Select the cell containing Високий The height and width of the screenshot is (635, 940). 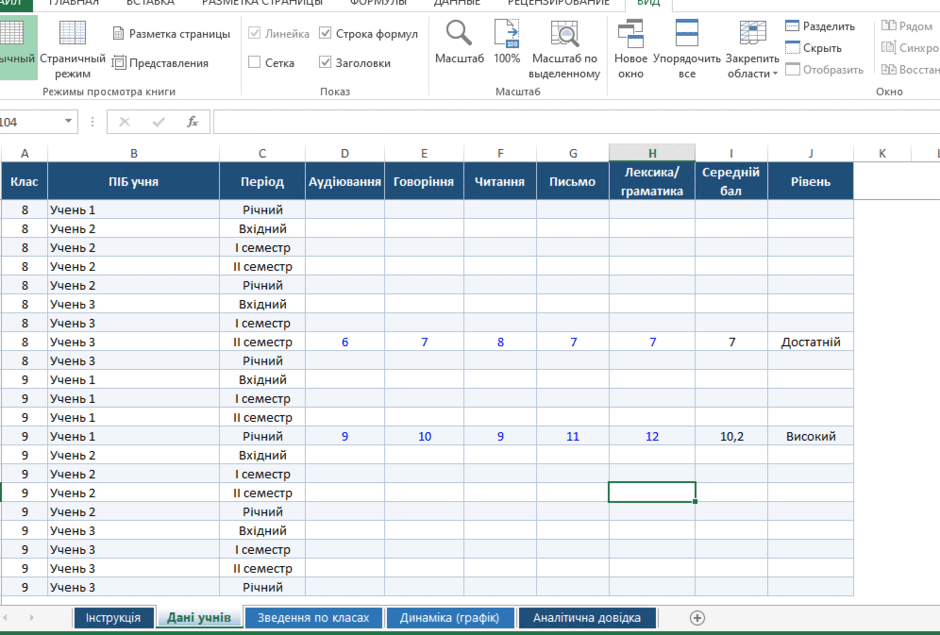point(811,436)
